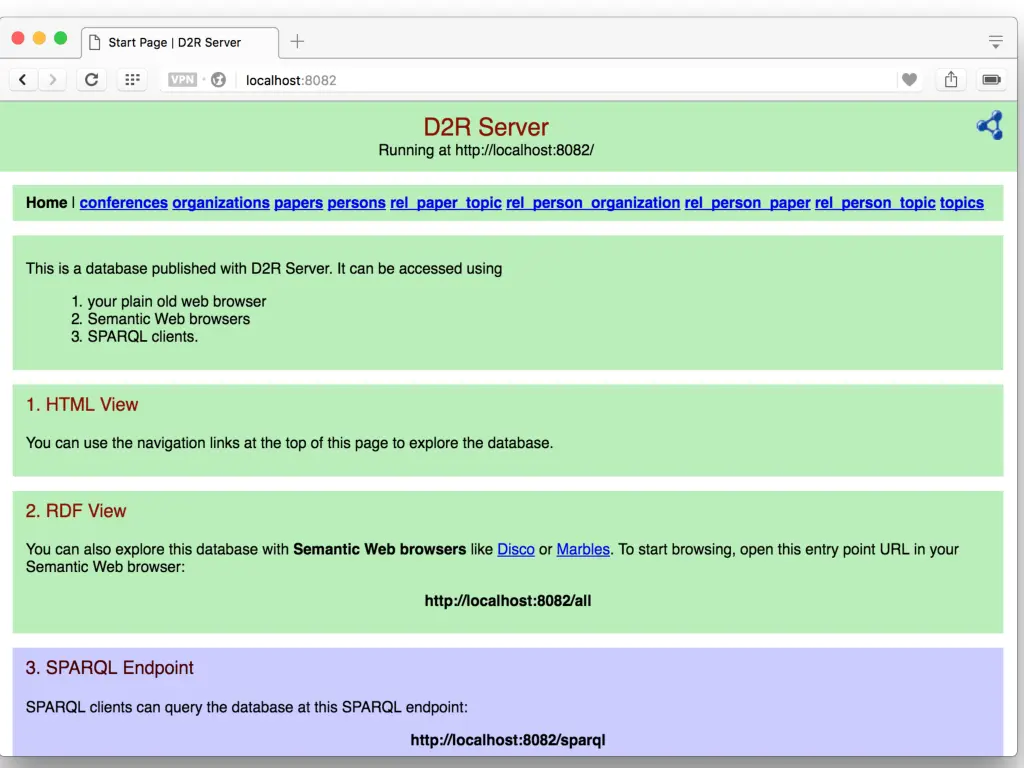This screenshot has width=1024, height=768.
Task: Open the topics navigation link
Action: click(961, 202)
